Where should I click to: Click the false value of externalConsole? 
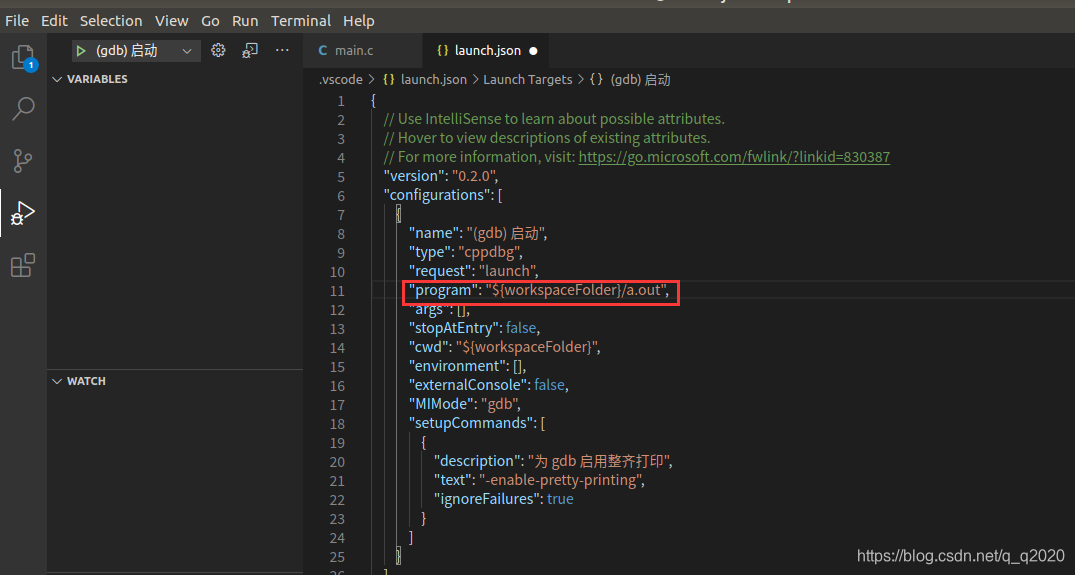click(549, 385)
